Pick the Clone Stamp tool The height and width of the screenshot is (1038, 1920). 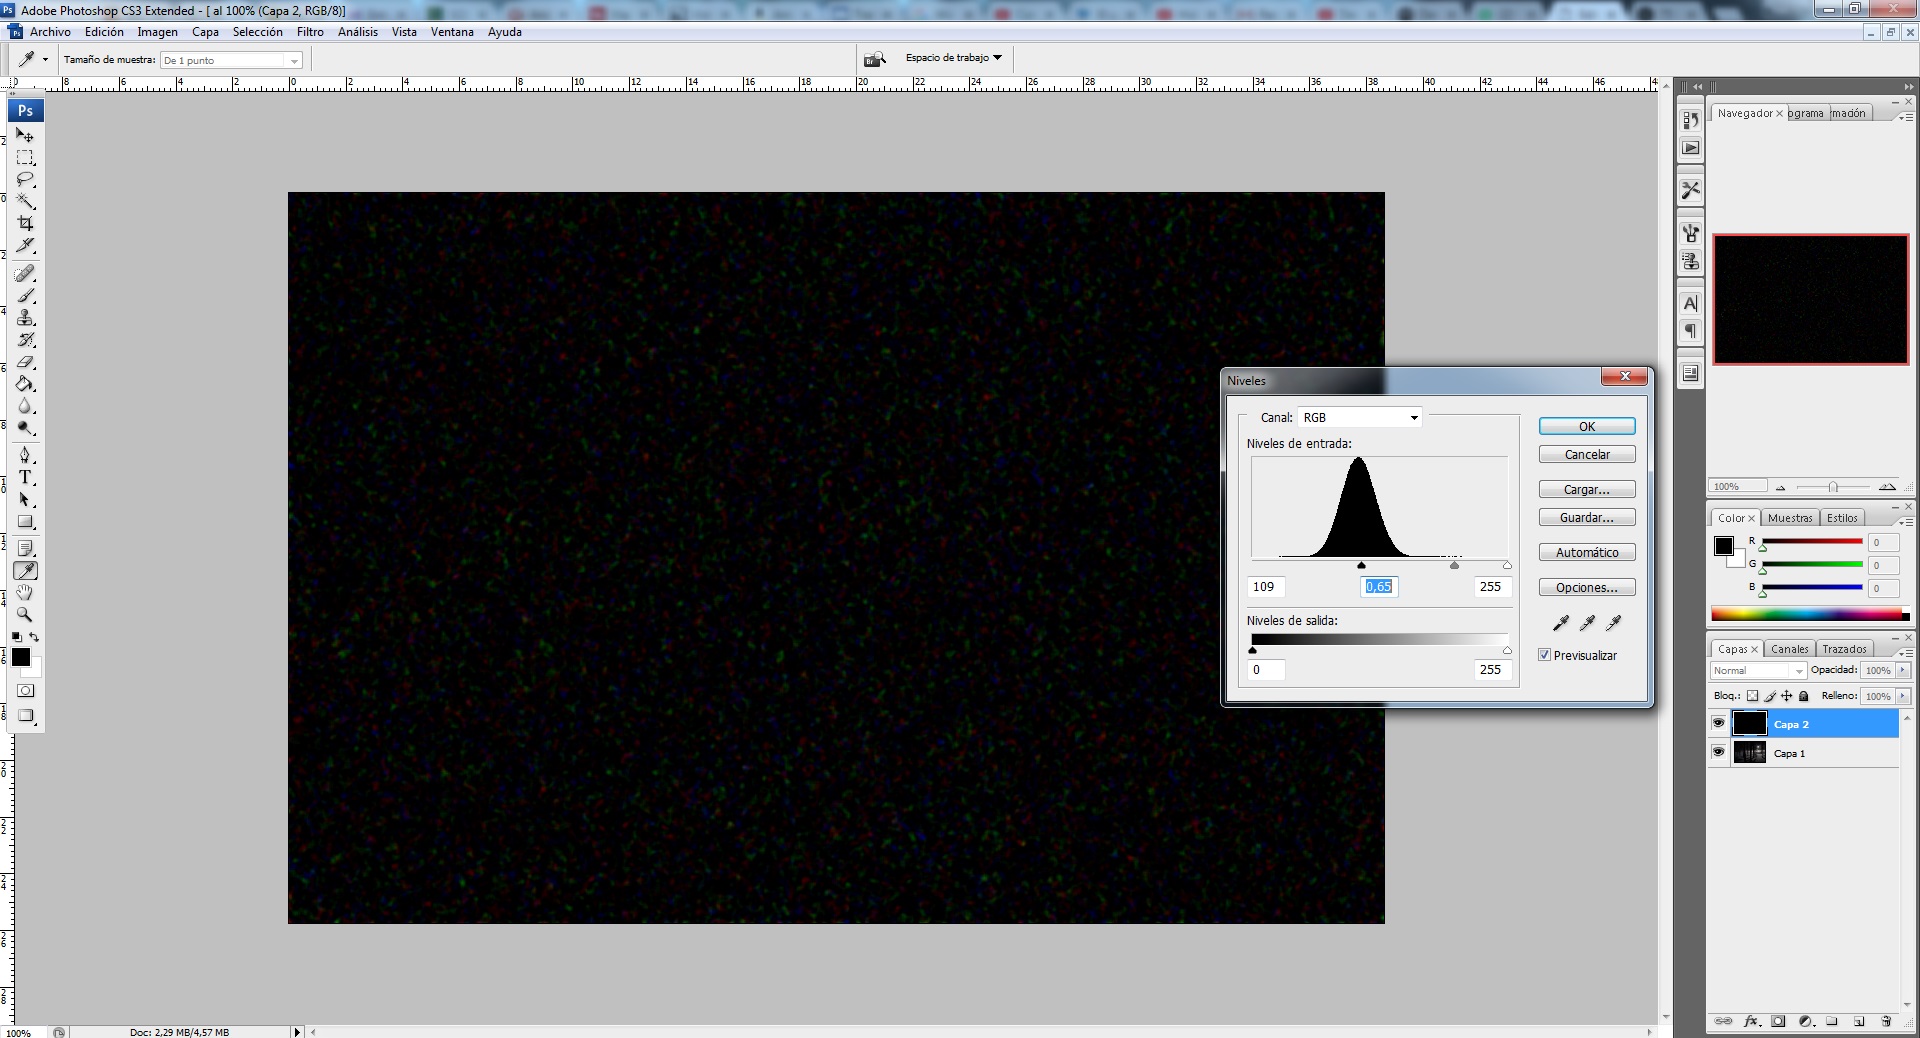pos(26,318)
